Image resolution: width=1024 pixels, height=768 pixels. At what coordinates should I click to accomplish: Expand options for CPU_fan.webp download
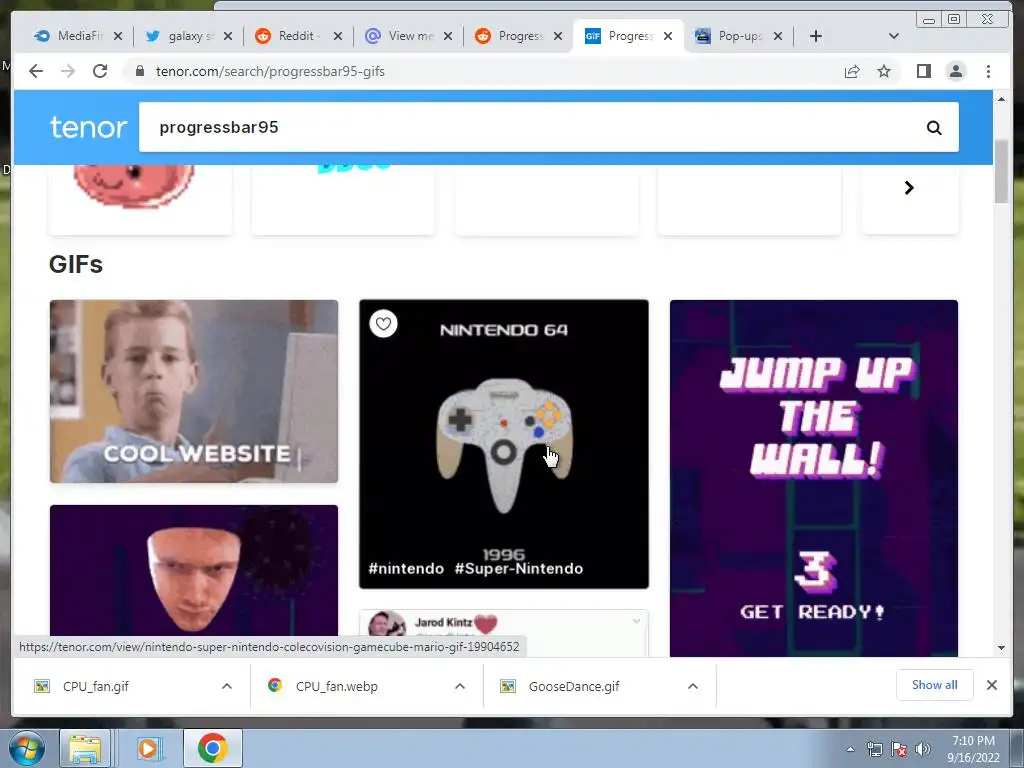coord(460,686)
